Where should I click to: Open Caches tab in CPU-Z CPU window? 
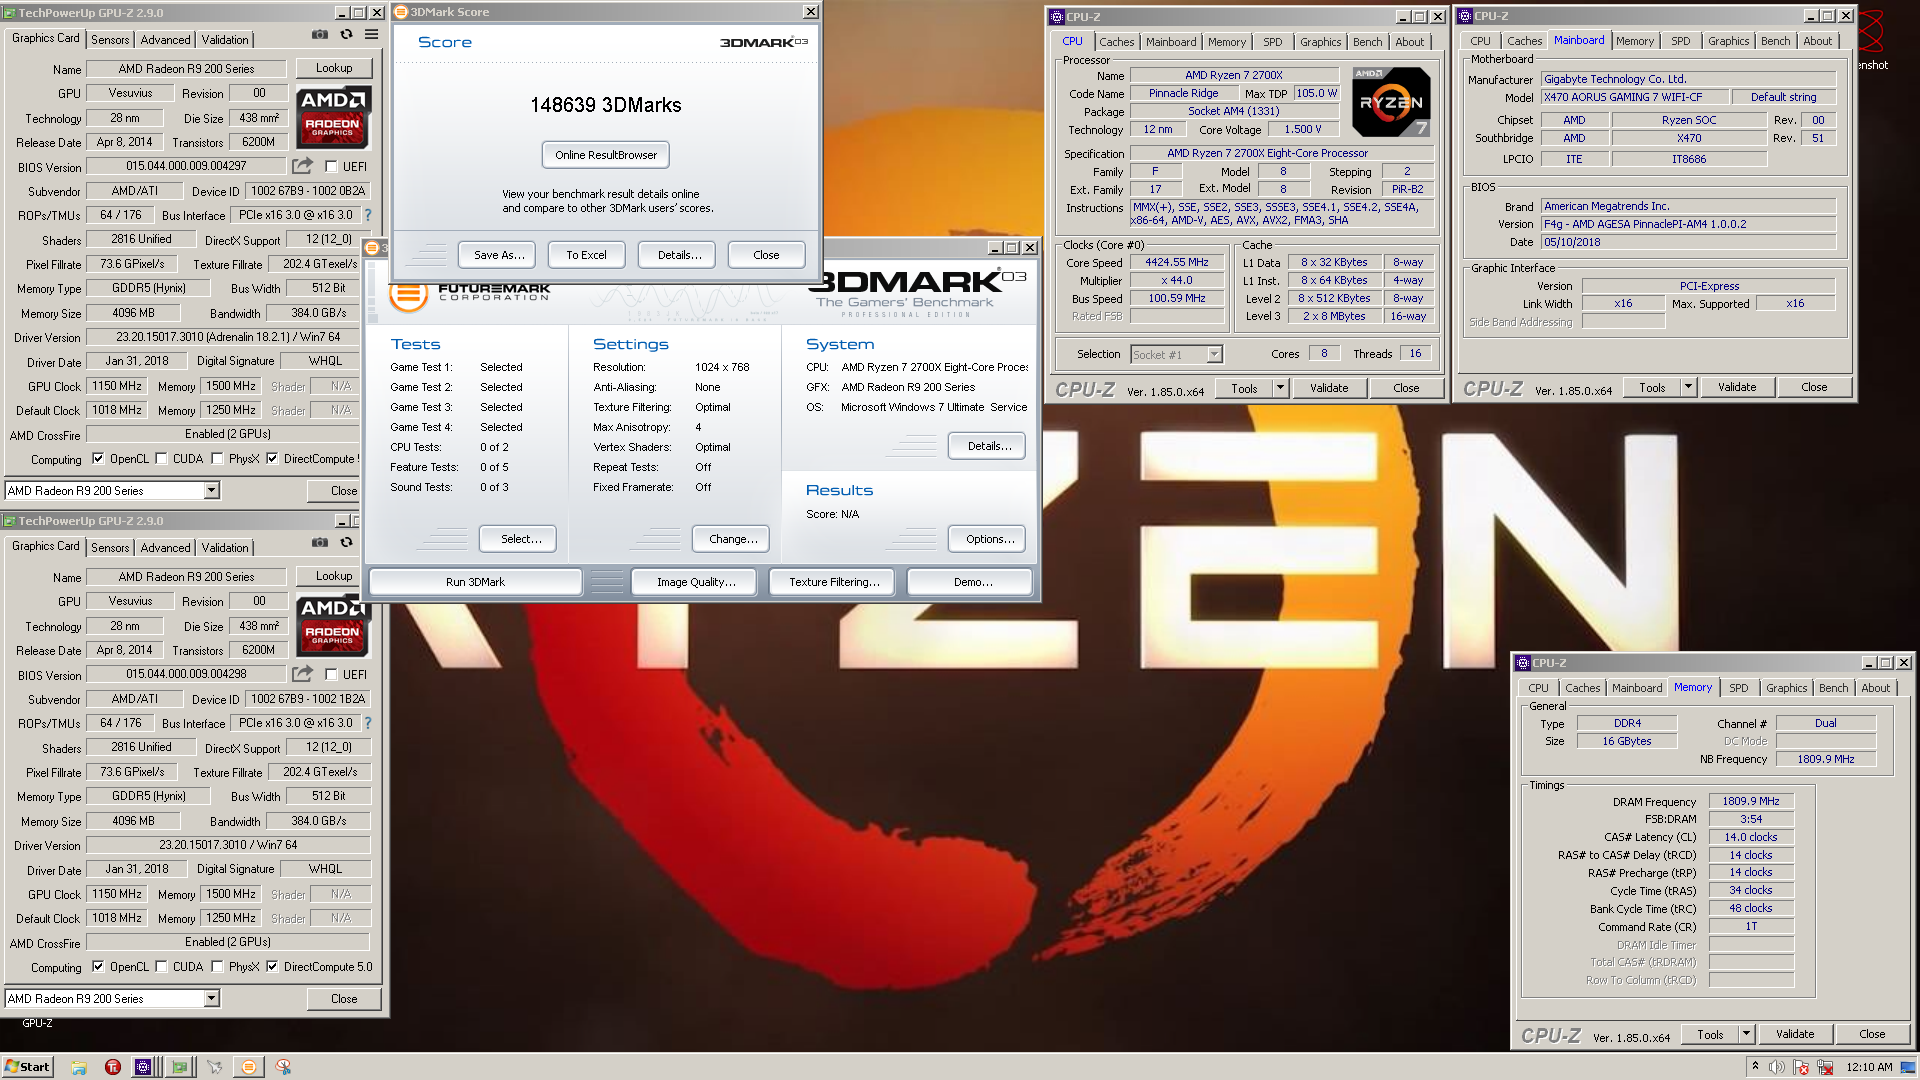click(1117, 42)
